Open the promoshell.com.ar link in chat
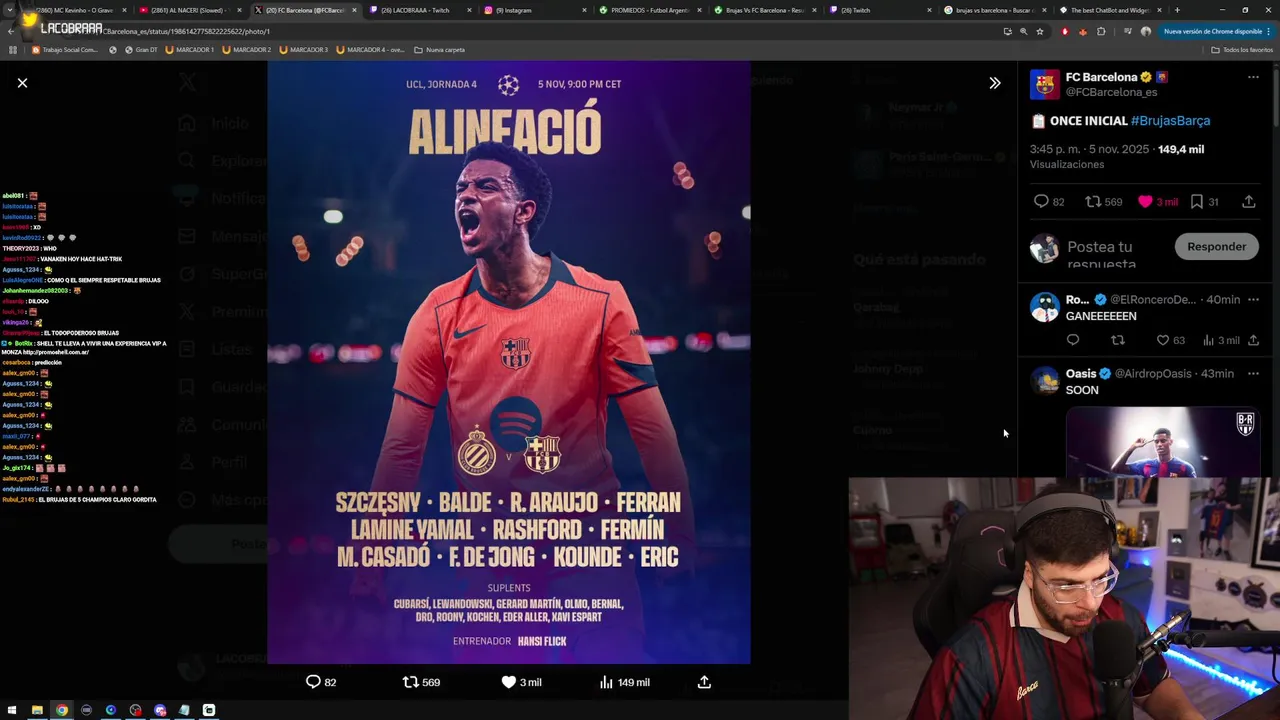The height and width of the screenshot is (720, 1280). (56, 352)
